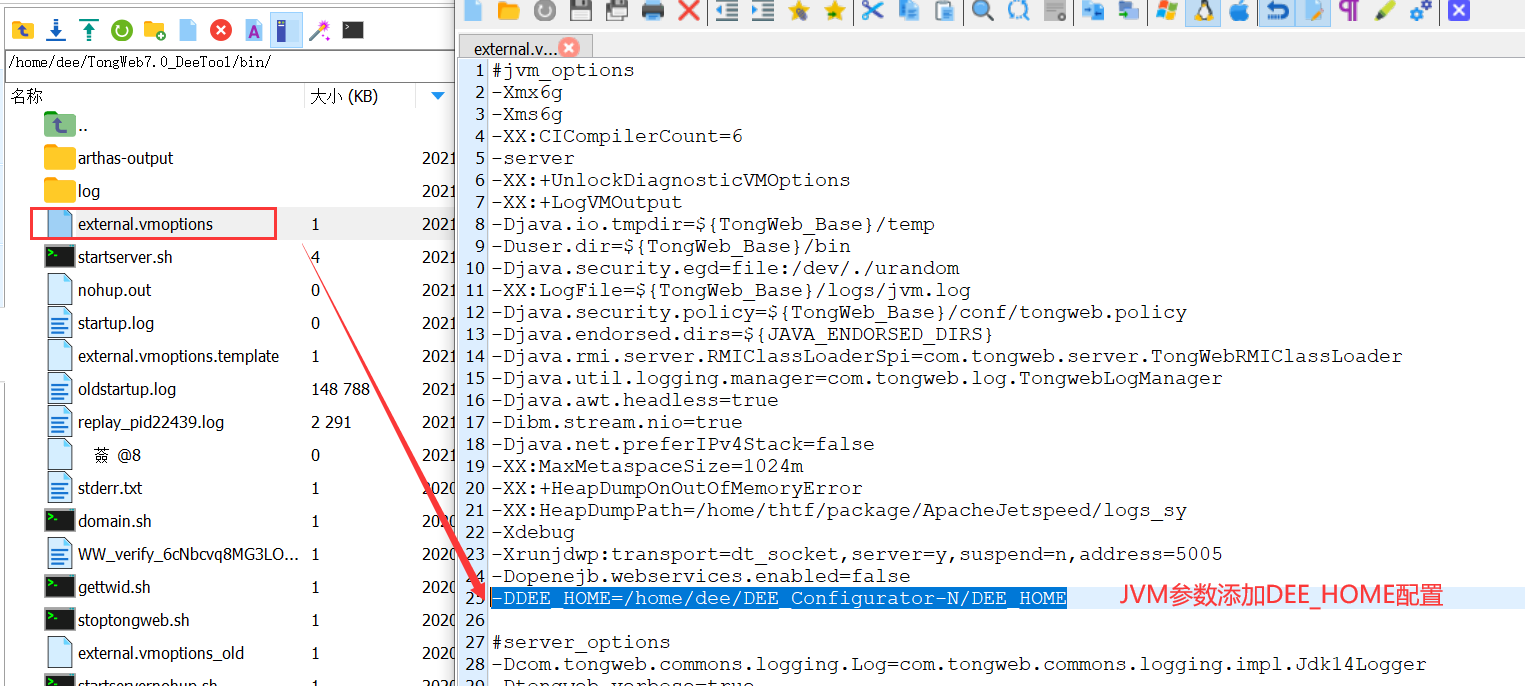Cut selection with scissors icon
1525x686 pixels.
[x=873, y=10]
